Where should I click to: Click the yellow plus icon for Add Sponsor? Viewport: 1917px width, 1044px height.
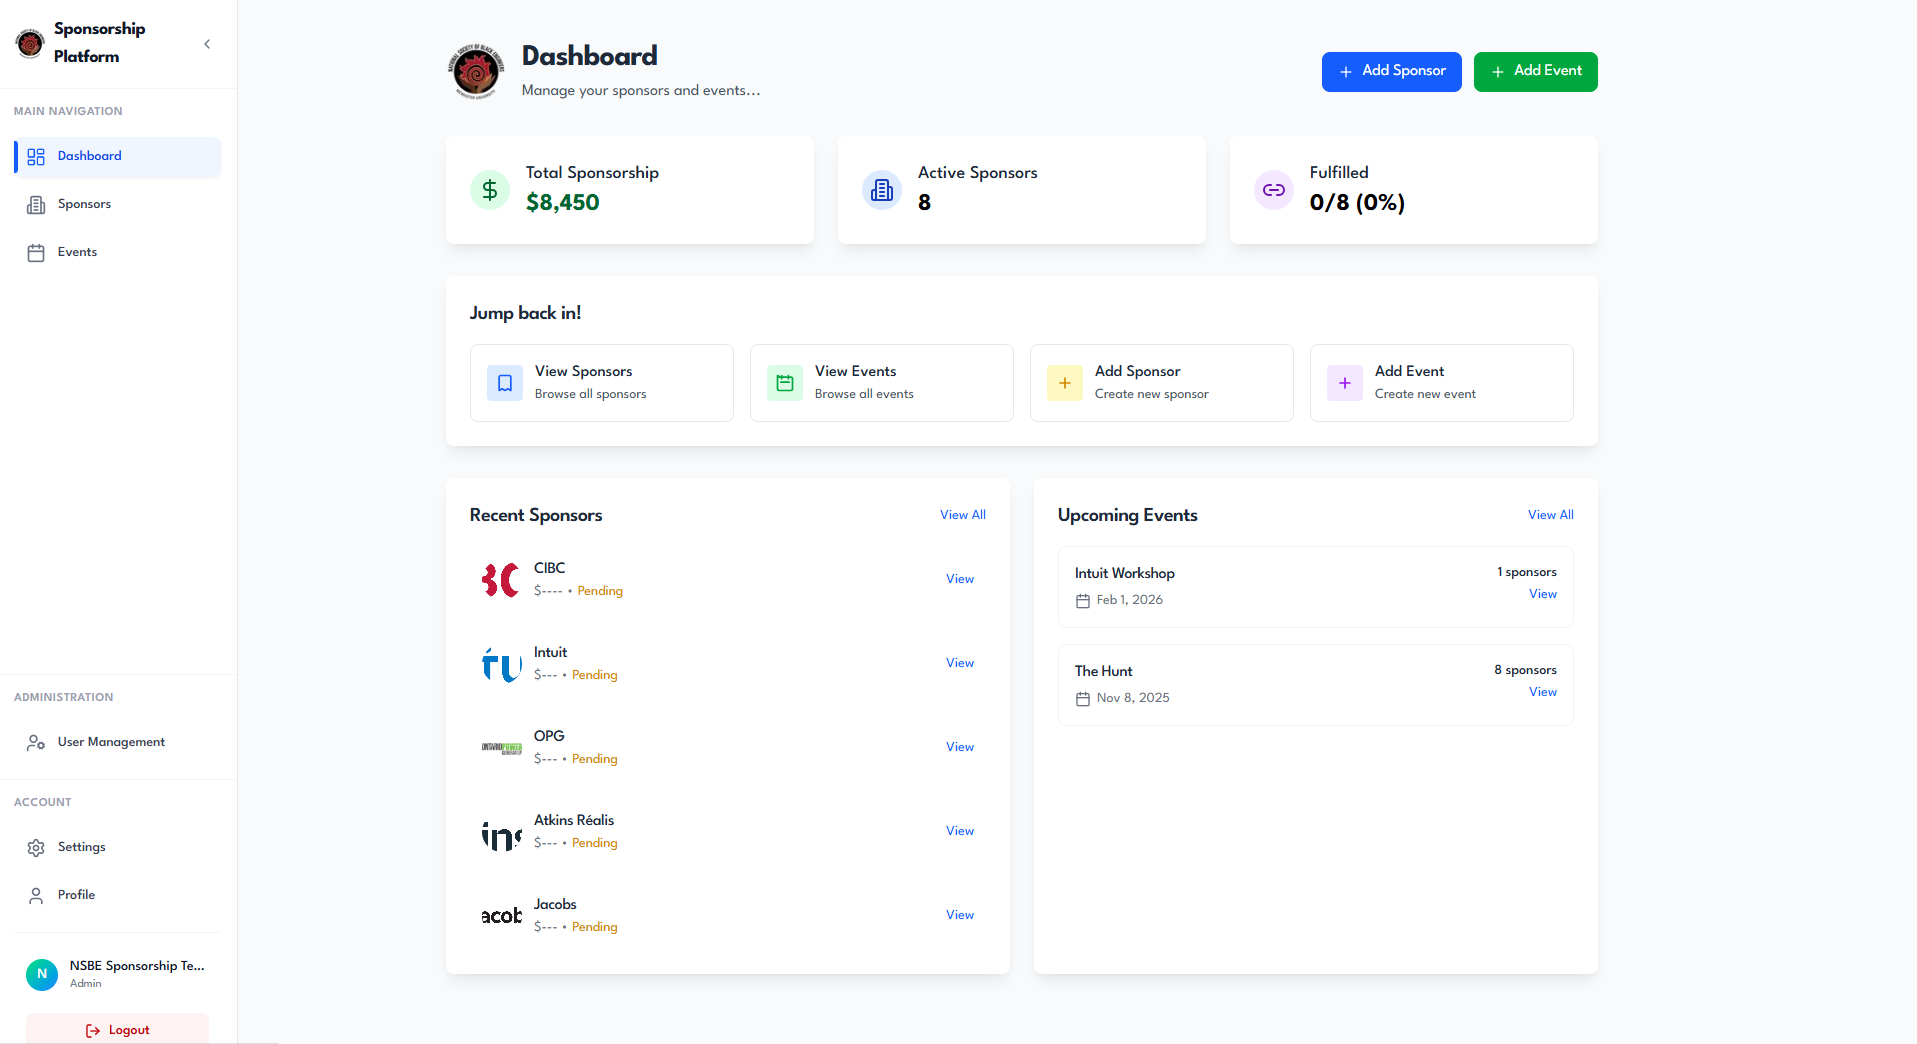[x=1065, y=383]
